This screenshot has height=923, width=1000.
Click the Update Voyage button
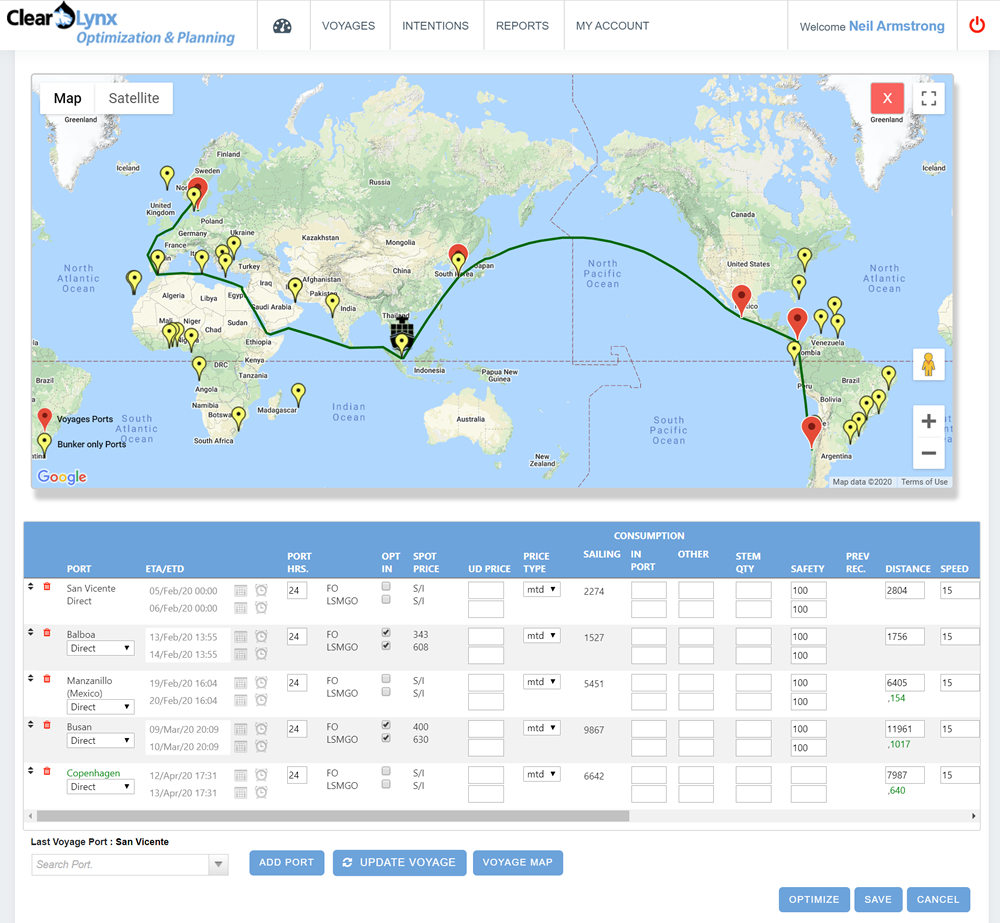pyautogui.click(x=399, y=862)
